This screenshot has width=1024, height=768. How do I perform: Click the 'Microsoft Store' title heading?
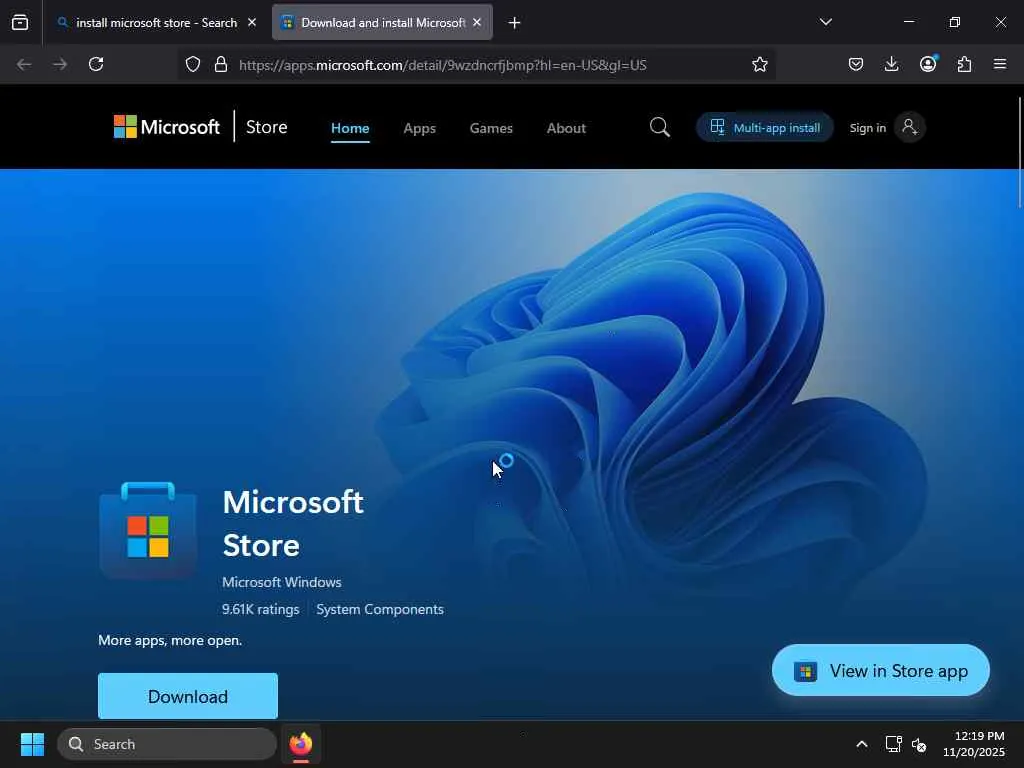293,523
